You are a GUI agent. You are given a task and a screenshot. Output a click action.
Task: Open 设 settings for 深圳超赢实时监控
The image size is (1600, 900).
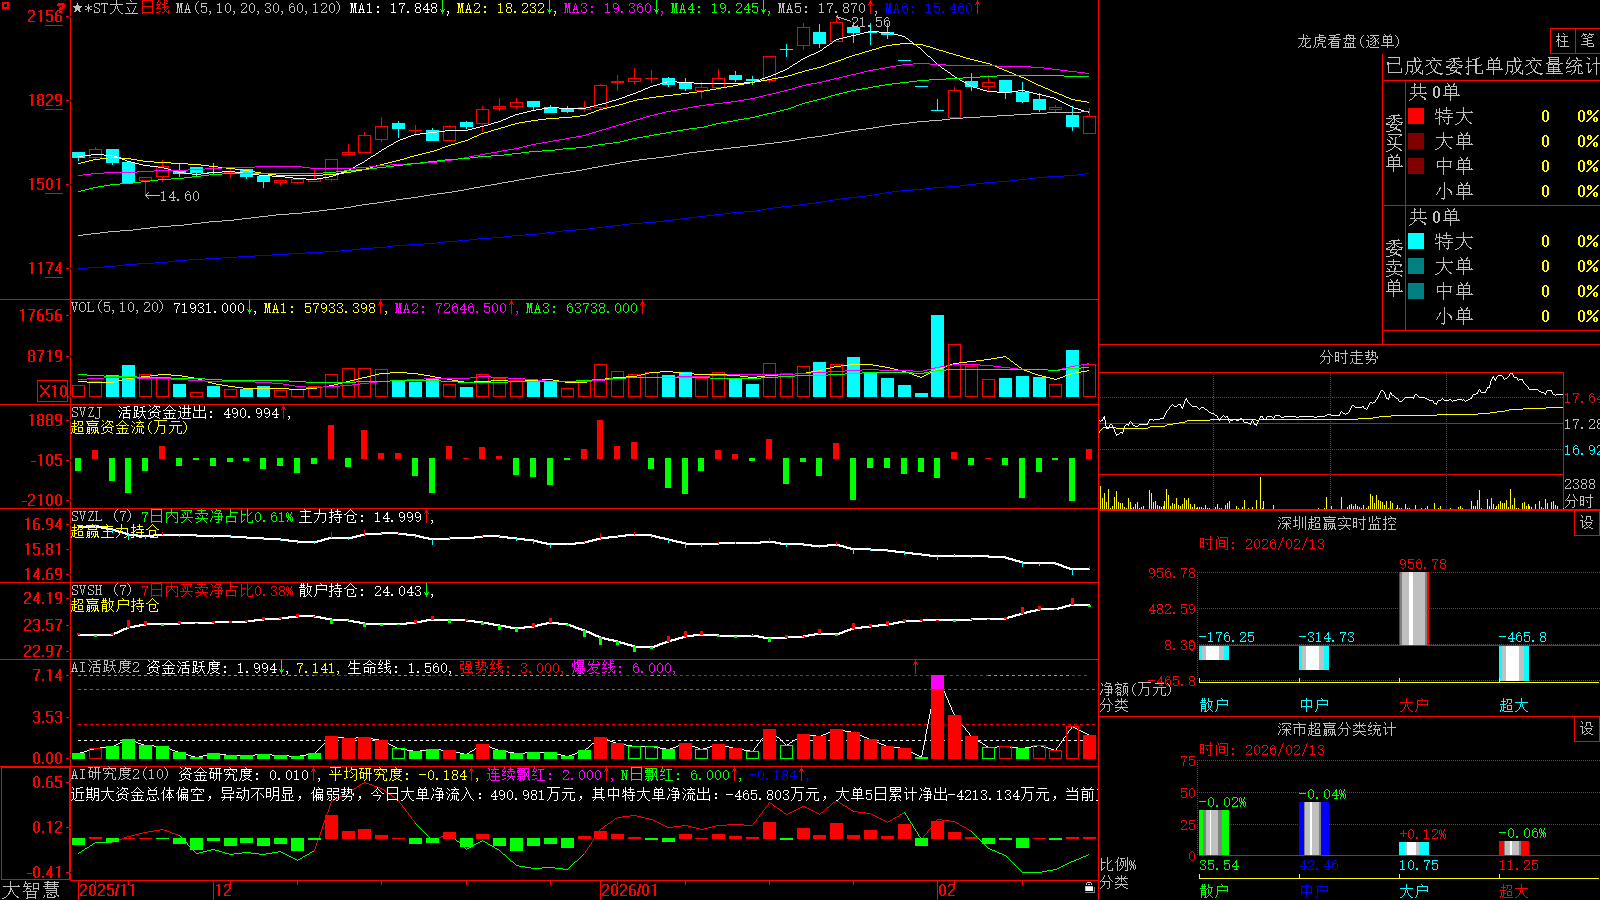pyautogui.click(x=1587, y=523)
